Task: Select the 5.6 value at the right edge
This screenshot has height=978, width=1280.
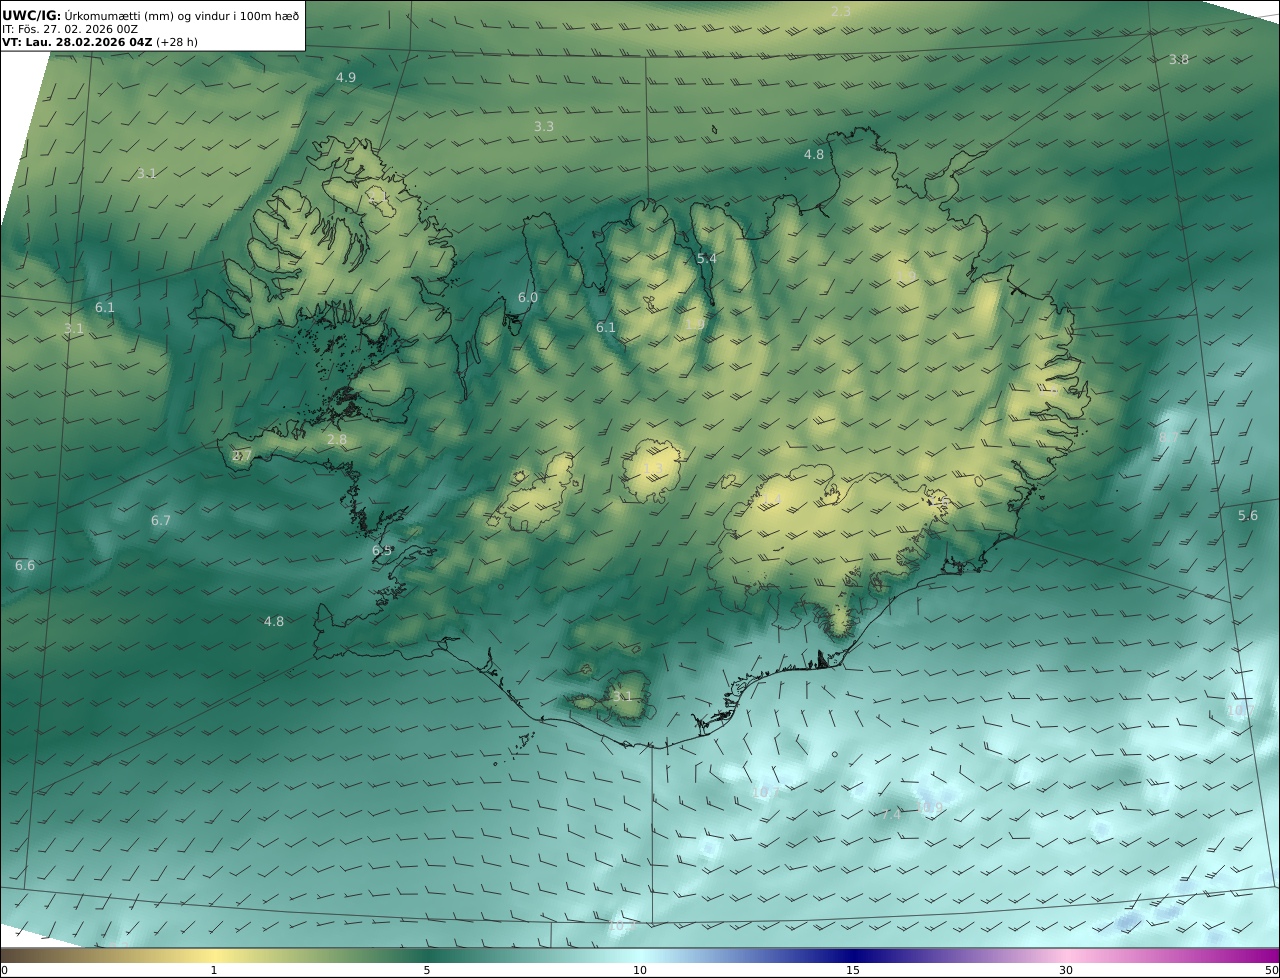Action: [x=1248, y=516]
